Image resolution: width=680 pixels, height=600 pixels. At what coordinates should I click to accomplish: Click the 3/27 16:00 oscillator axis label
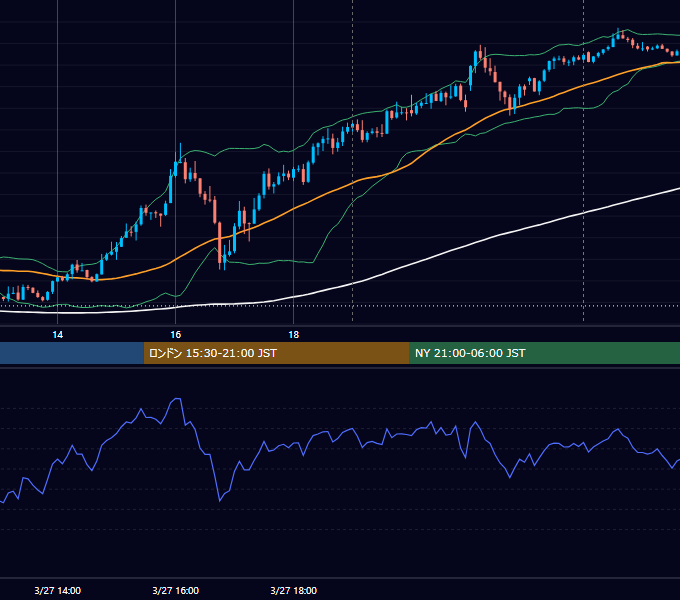176,590
